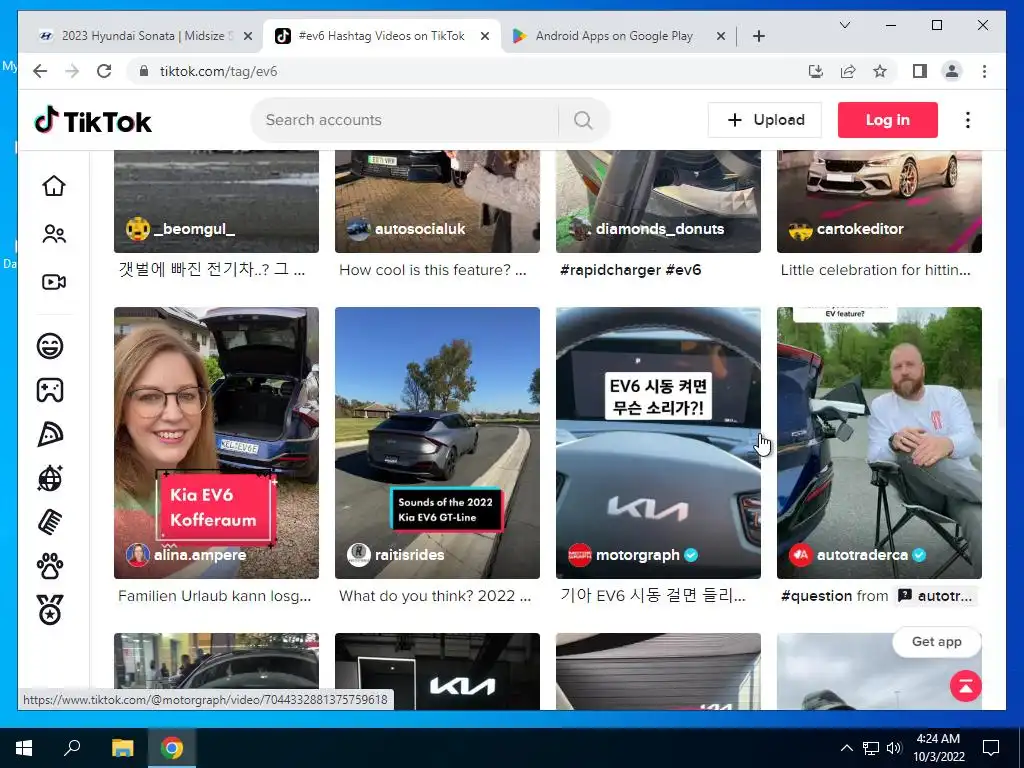Click caption 'Familien Urlaub kann losg...'
Viewport: 1024px width, 768px height.
tap(214, 596)
